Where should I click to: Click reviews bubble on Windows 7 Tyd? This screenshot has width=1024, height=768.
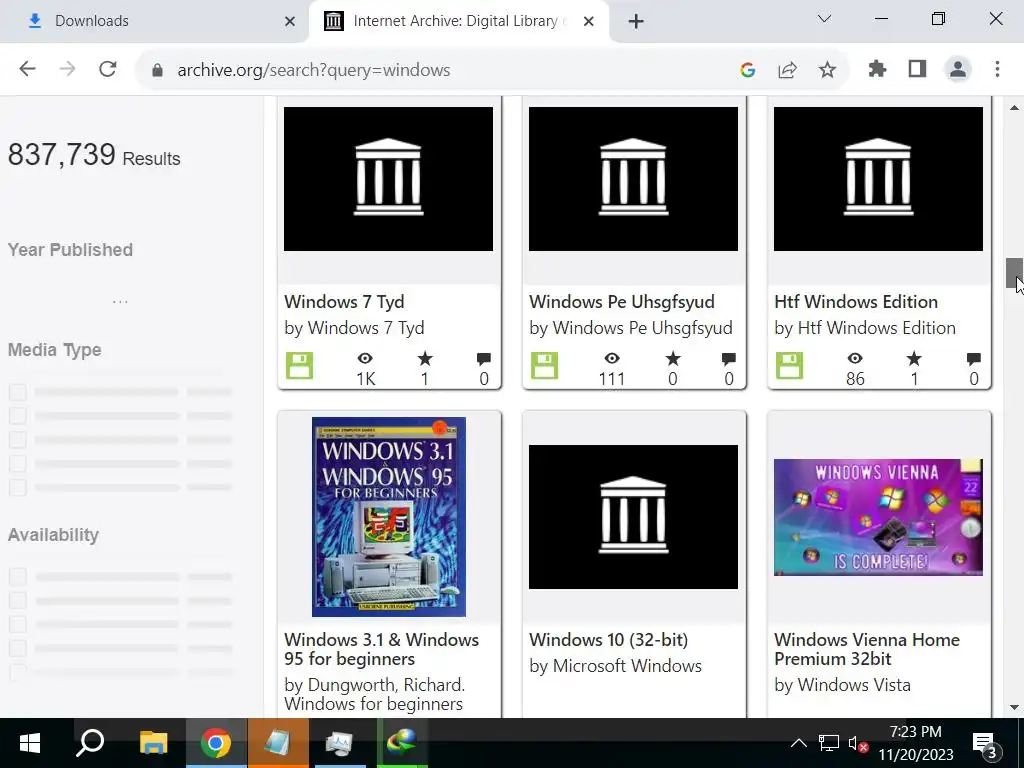pos(484,359)
